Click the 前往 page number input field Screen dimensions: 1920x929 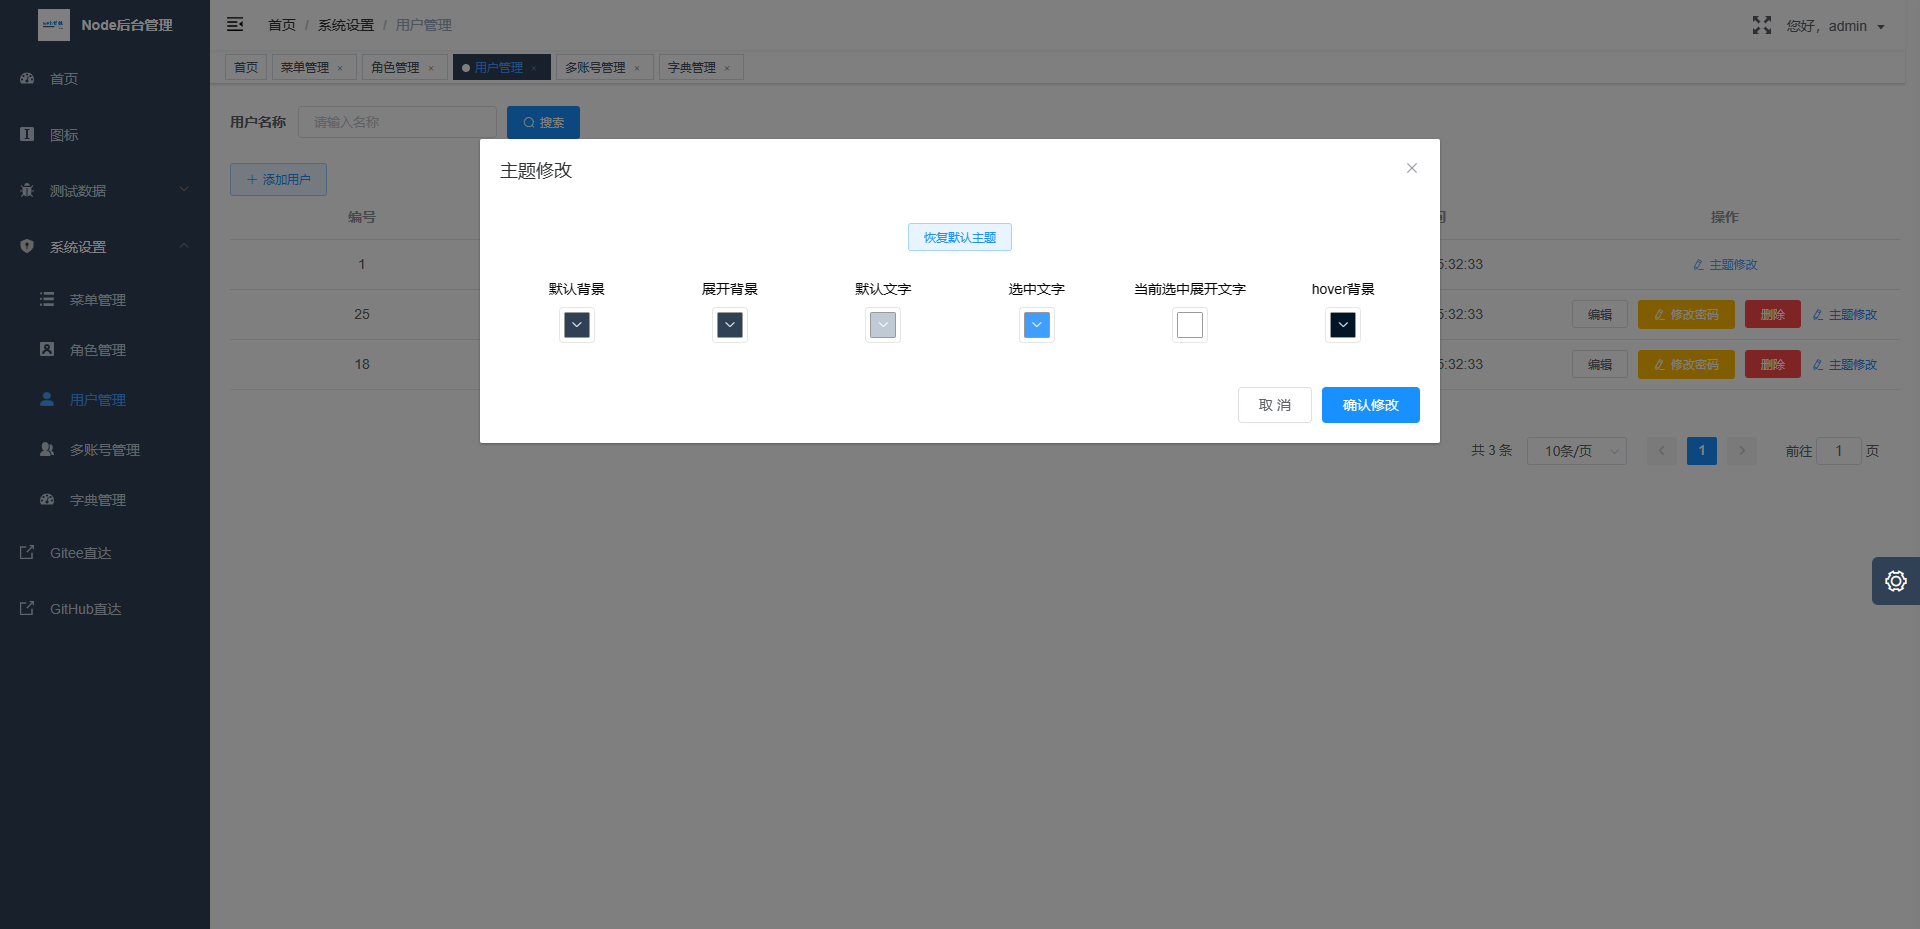tap(1839, 451)
